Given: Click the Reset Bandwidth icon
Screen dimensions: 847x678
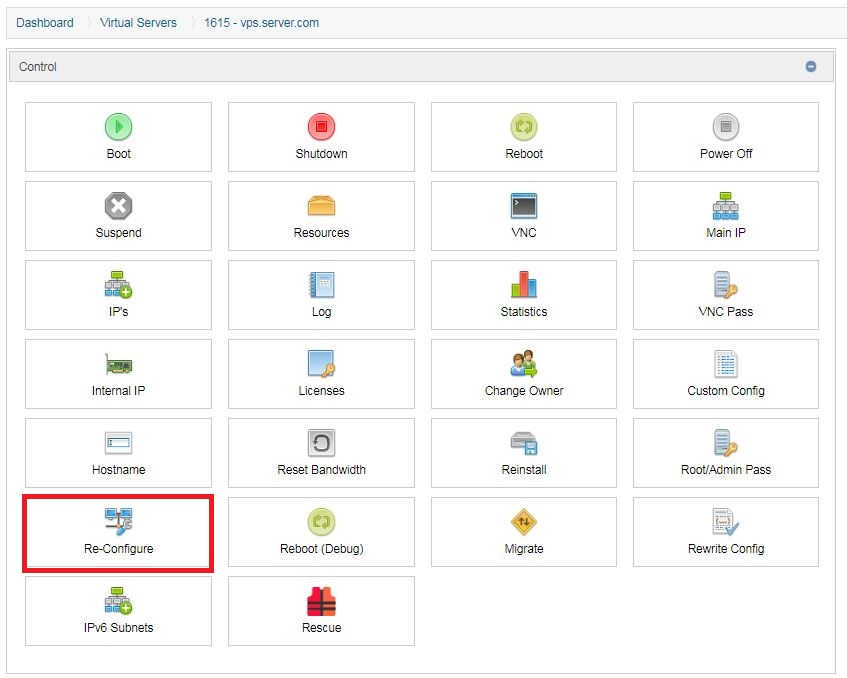Looking at the screenshot, I should click(x=321, y=443).
